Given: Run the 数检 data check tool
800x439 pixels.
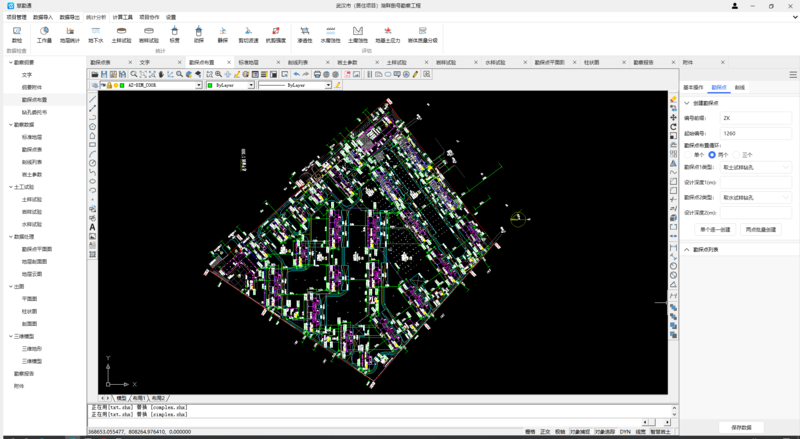Looking at the screenshot, I should (17, 34).
